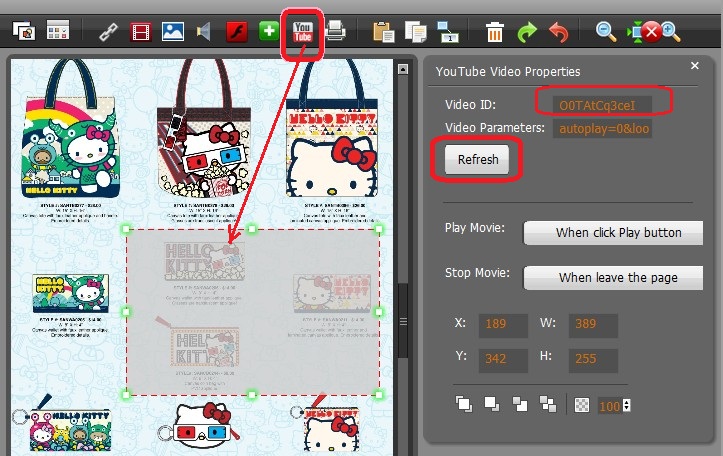Click the YouTube video insert icon
The image size is (723, 456).
point(302,32)
